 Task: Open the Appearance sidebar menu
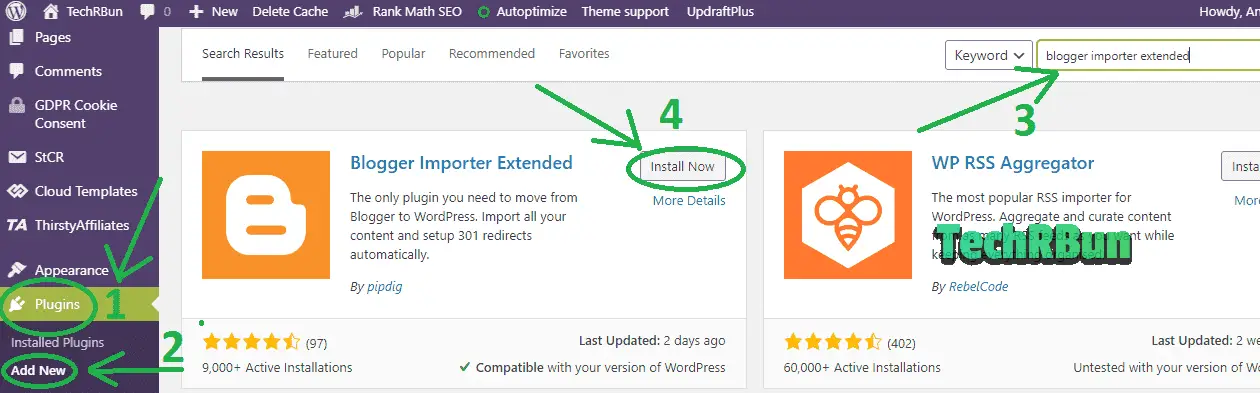click(x=79, y=270)
